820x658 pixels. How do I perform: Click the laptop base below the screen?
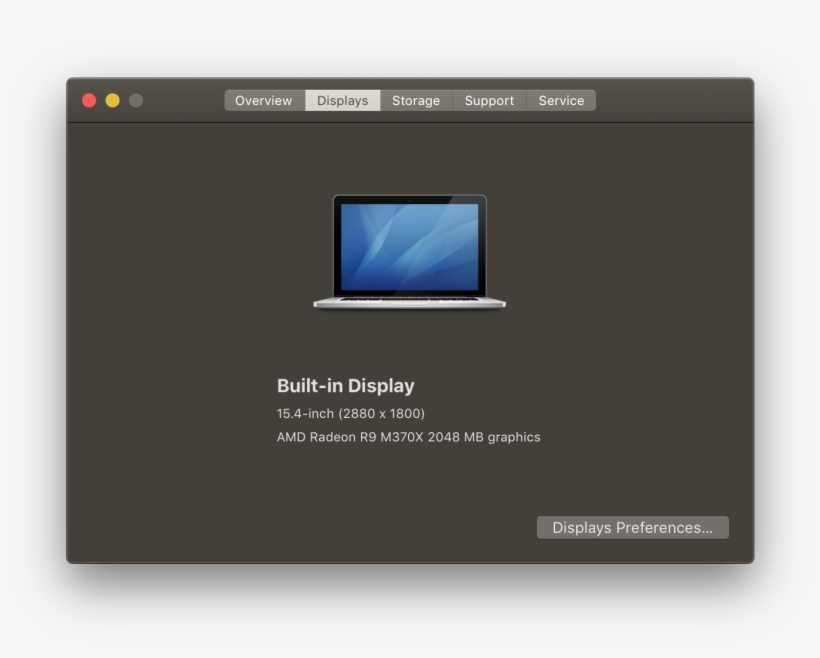coord(410,303)
